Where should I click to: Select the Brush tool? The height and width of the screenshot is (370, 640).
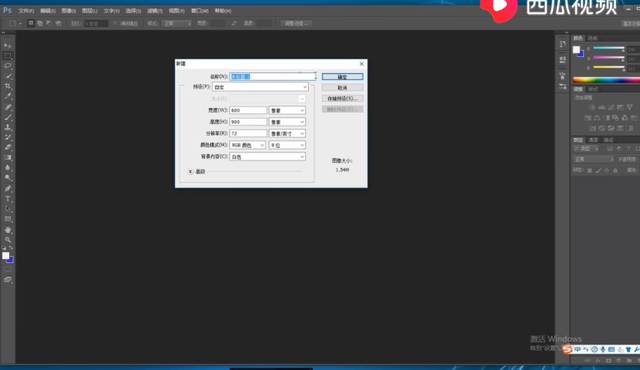point(8,117)
